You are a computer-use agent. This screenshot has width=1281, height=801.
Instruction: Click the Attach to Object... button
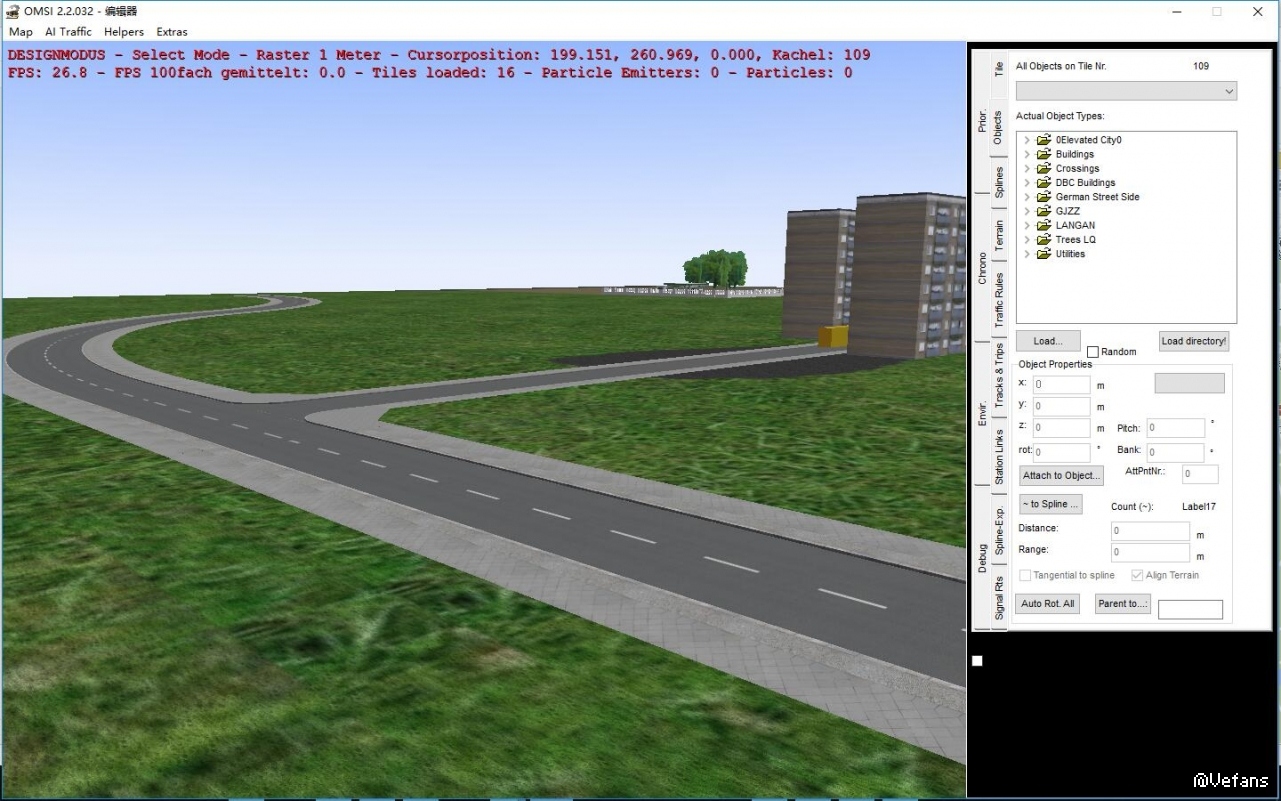pos(1062,475)
